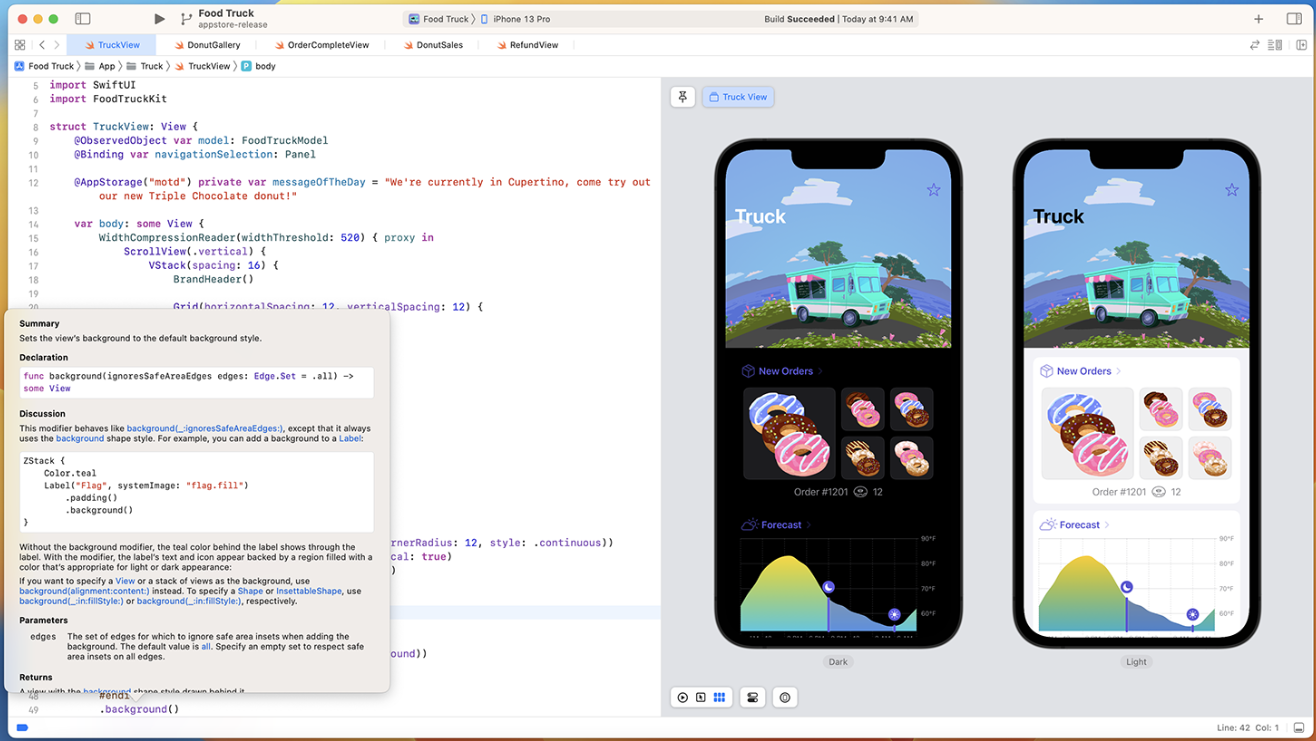Open the DonutSales tab
The height and width of the screenshot is (741, 1316).
coord(433,45)
